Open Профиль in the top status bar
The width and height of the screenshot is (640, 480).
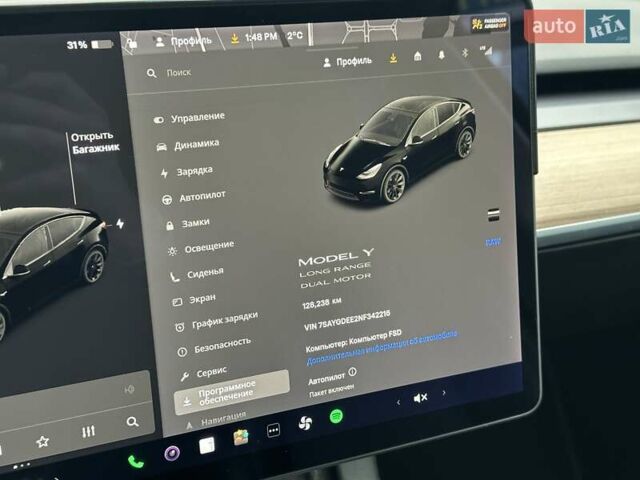coord(184,41)
